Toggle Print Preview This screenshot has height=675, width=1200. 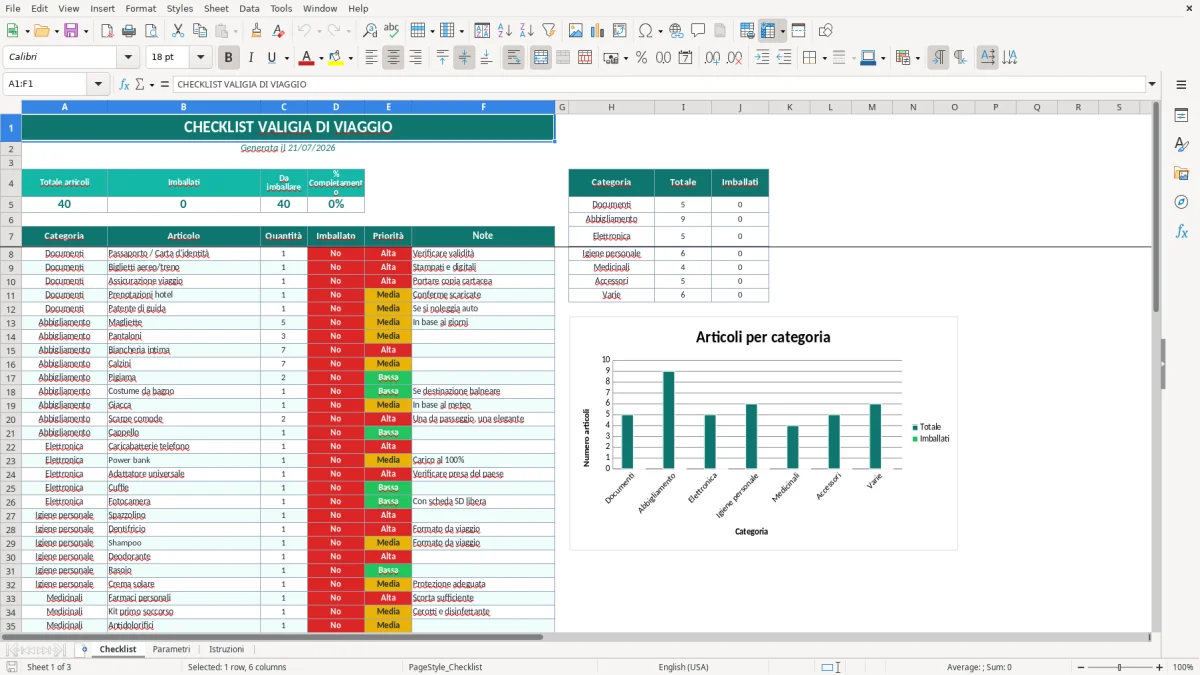pyautogui.click(x=151, y=31)
